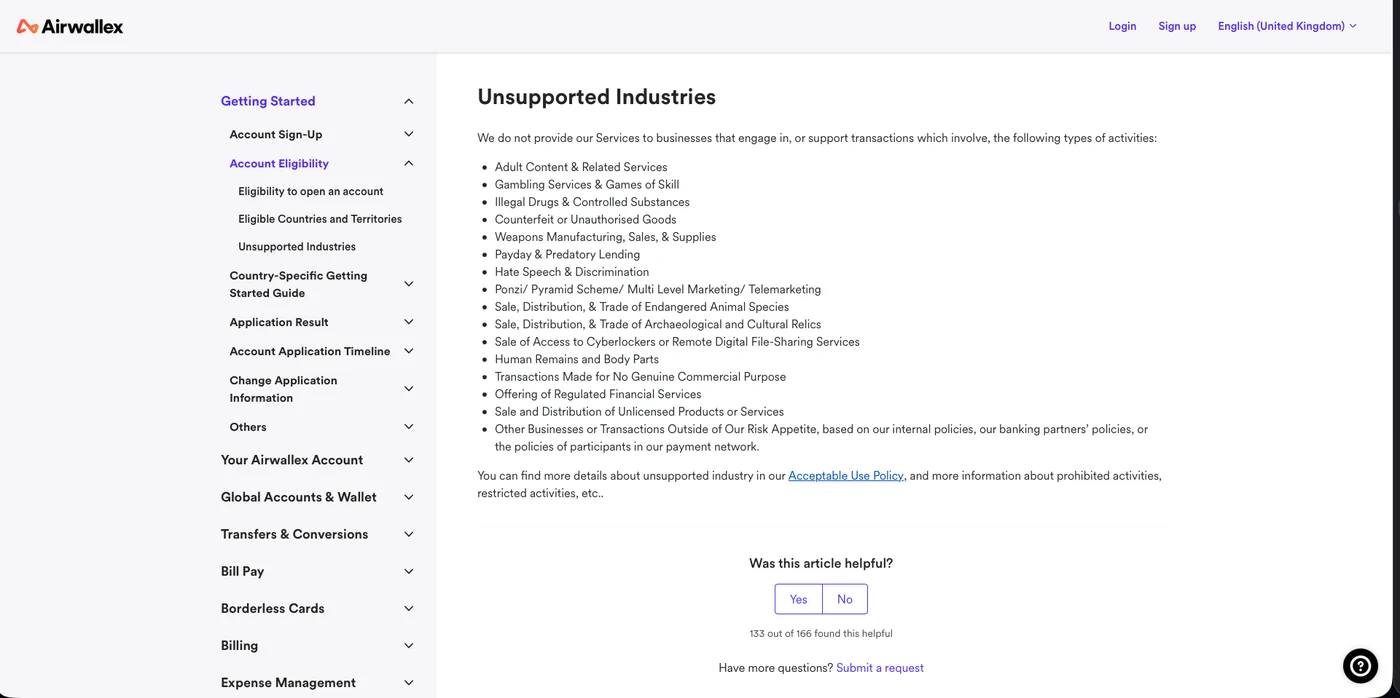Open the Acceptable Use Policy link
Image resolution: width=1400 pixels, height=698 pixels.
click(846, 476)
